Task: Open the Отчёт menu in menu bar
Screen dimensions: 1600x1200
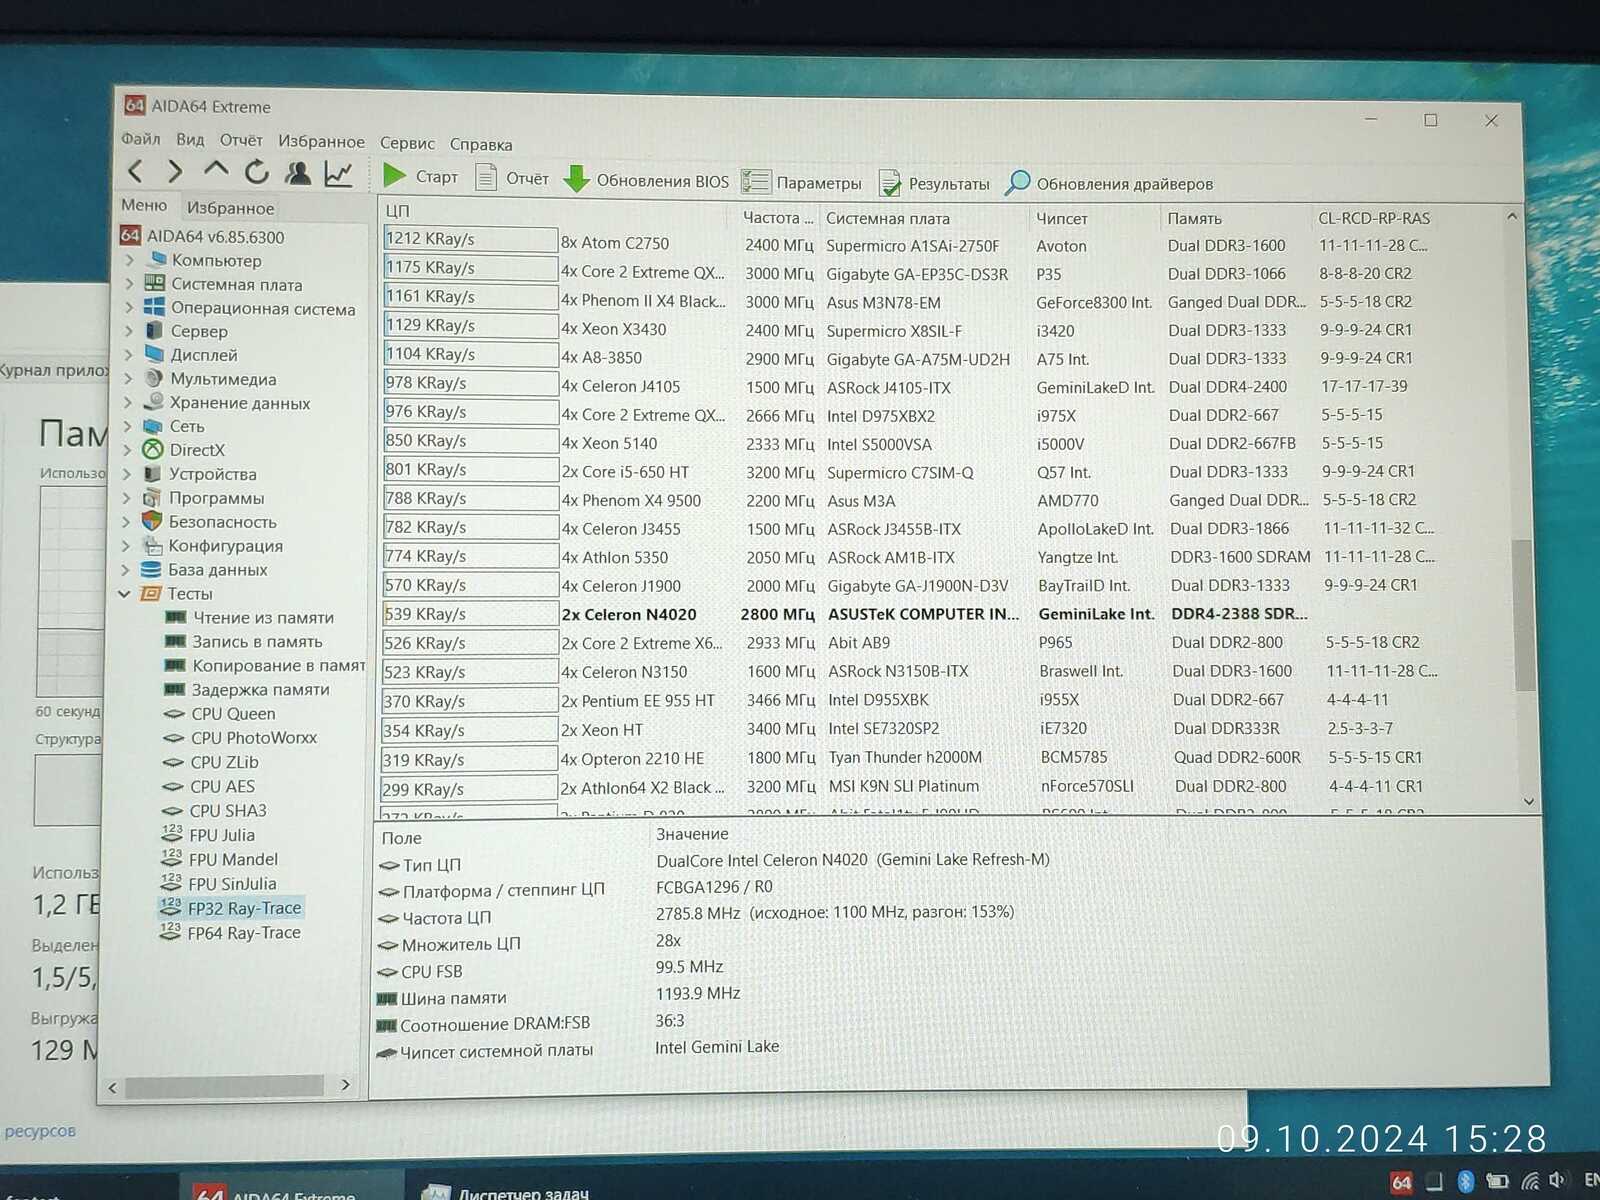Action: coord(241,141)
